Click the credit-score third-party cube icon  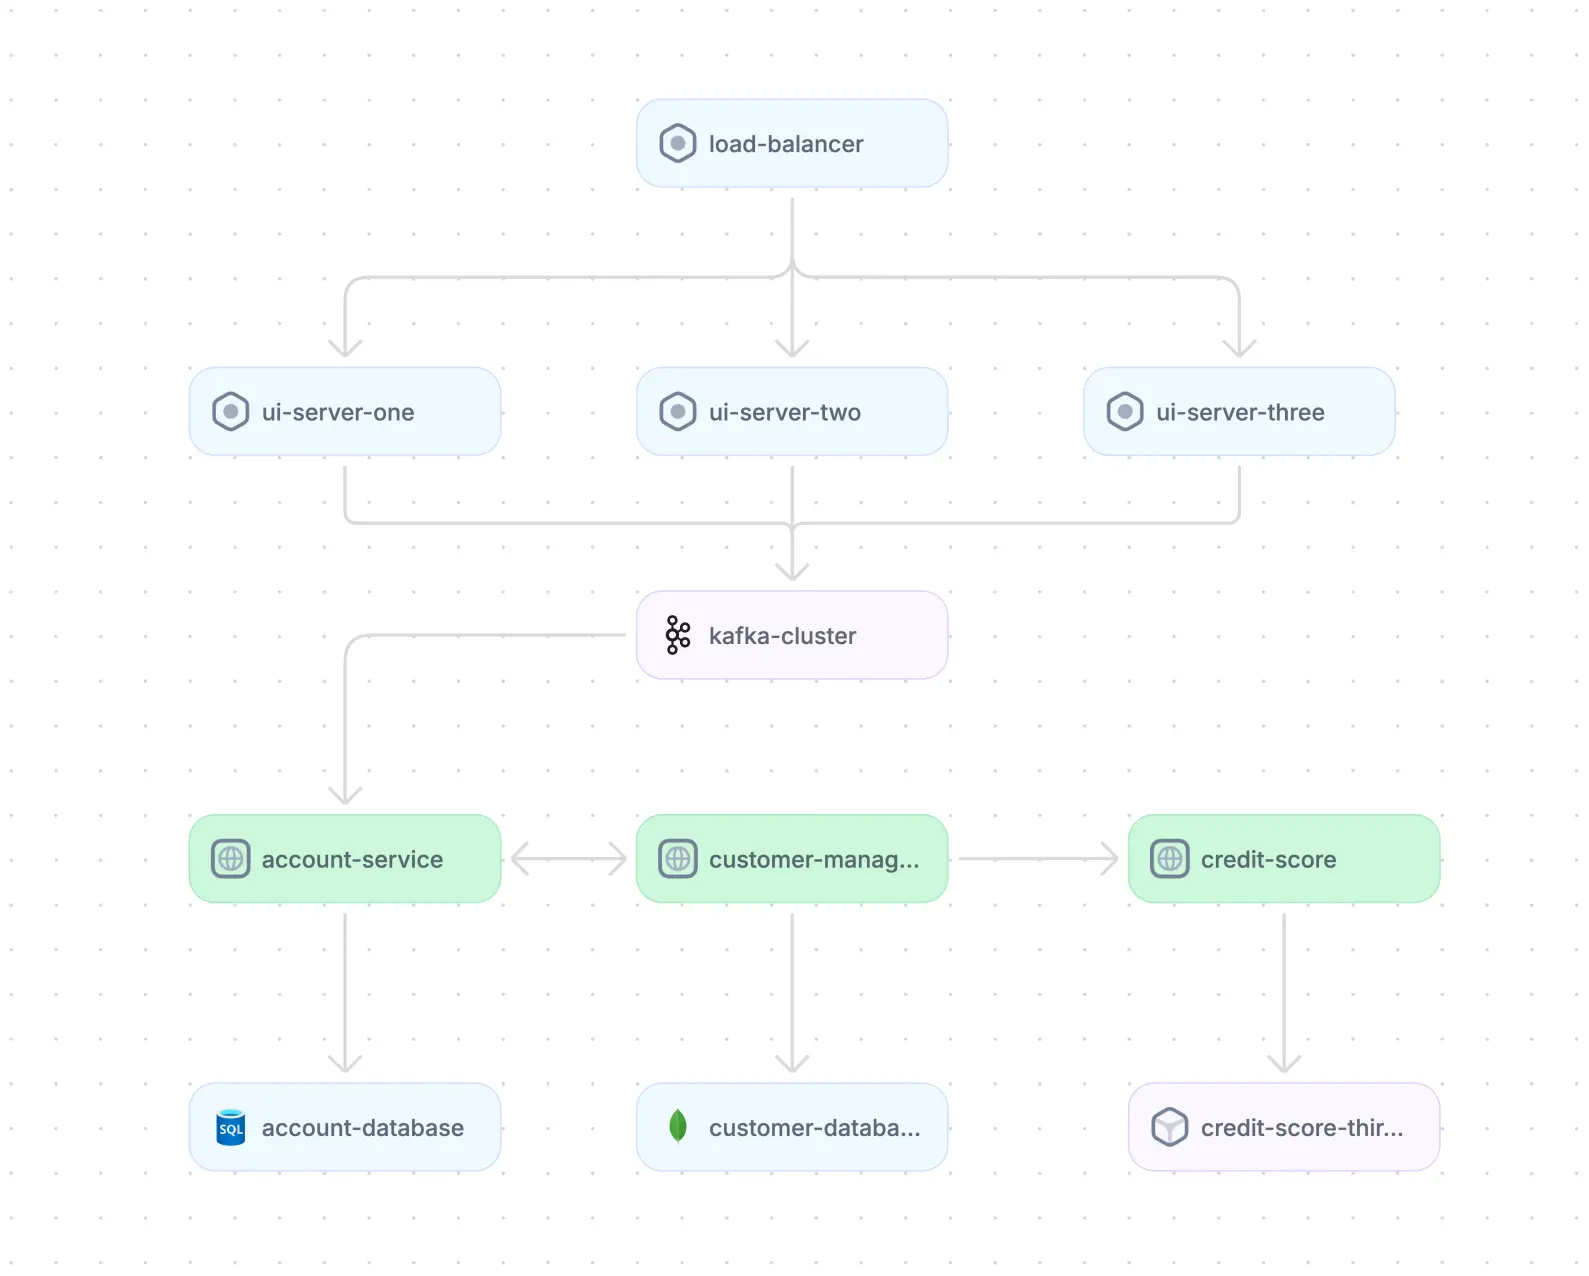coord(1169,1127)
